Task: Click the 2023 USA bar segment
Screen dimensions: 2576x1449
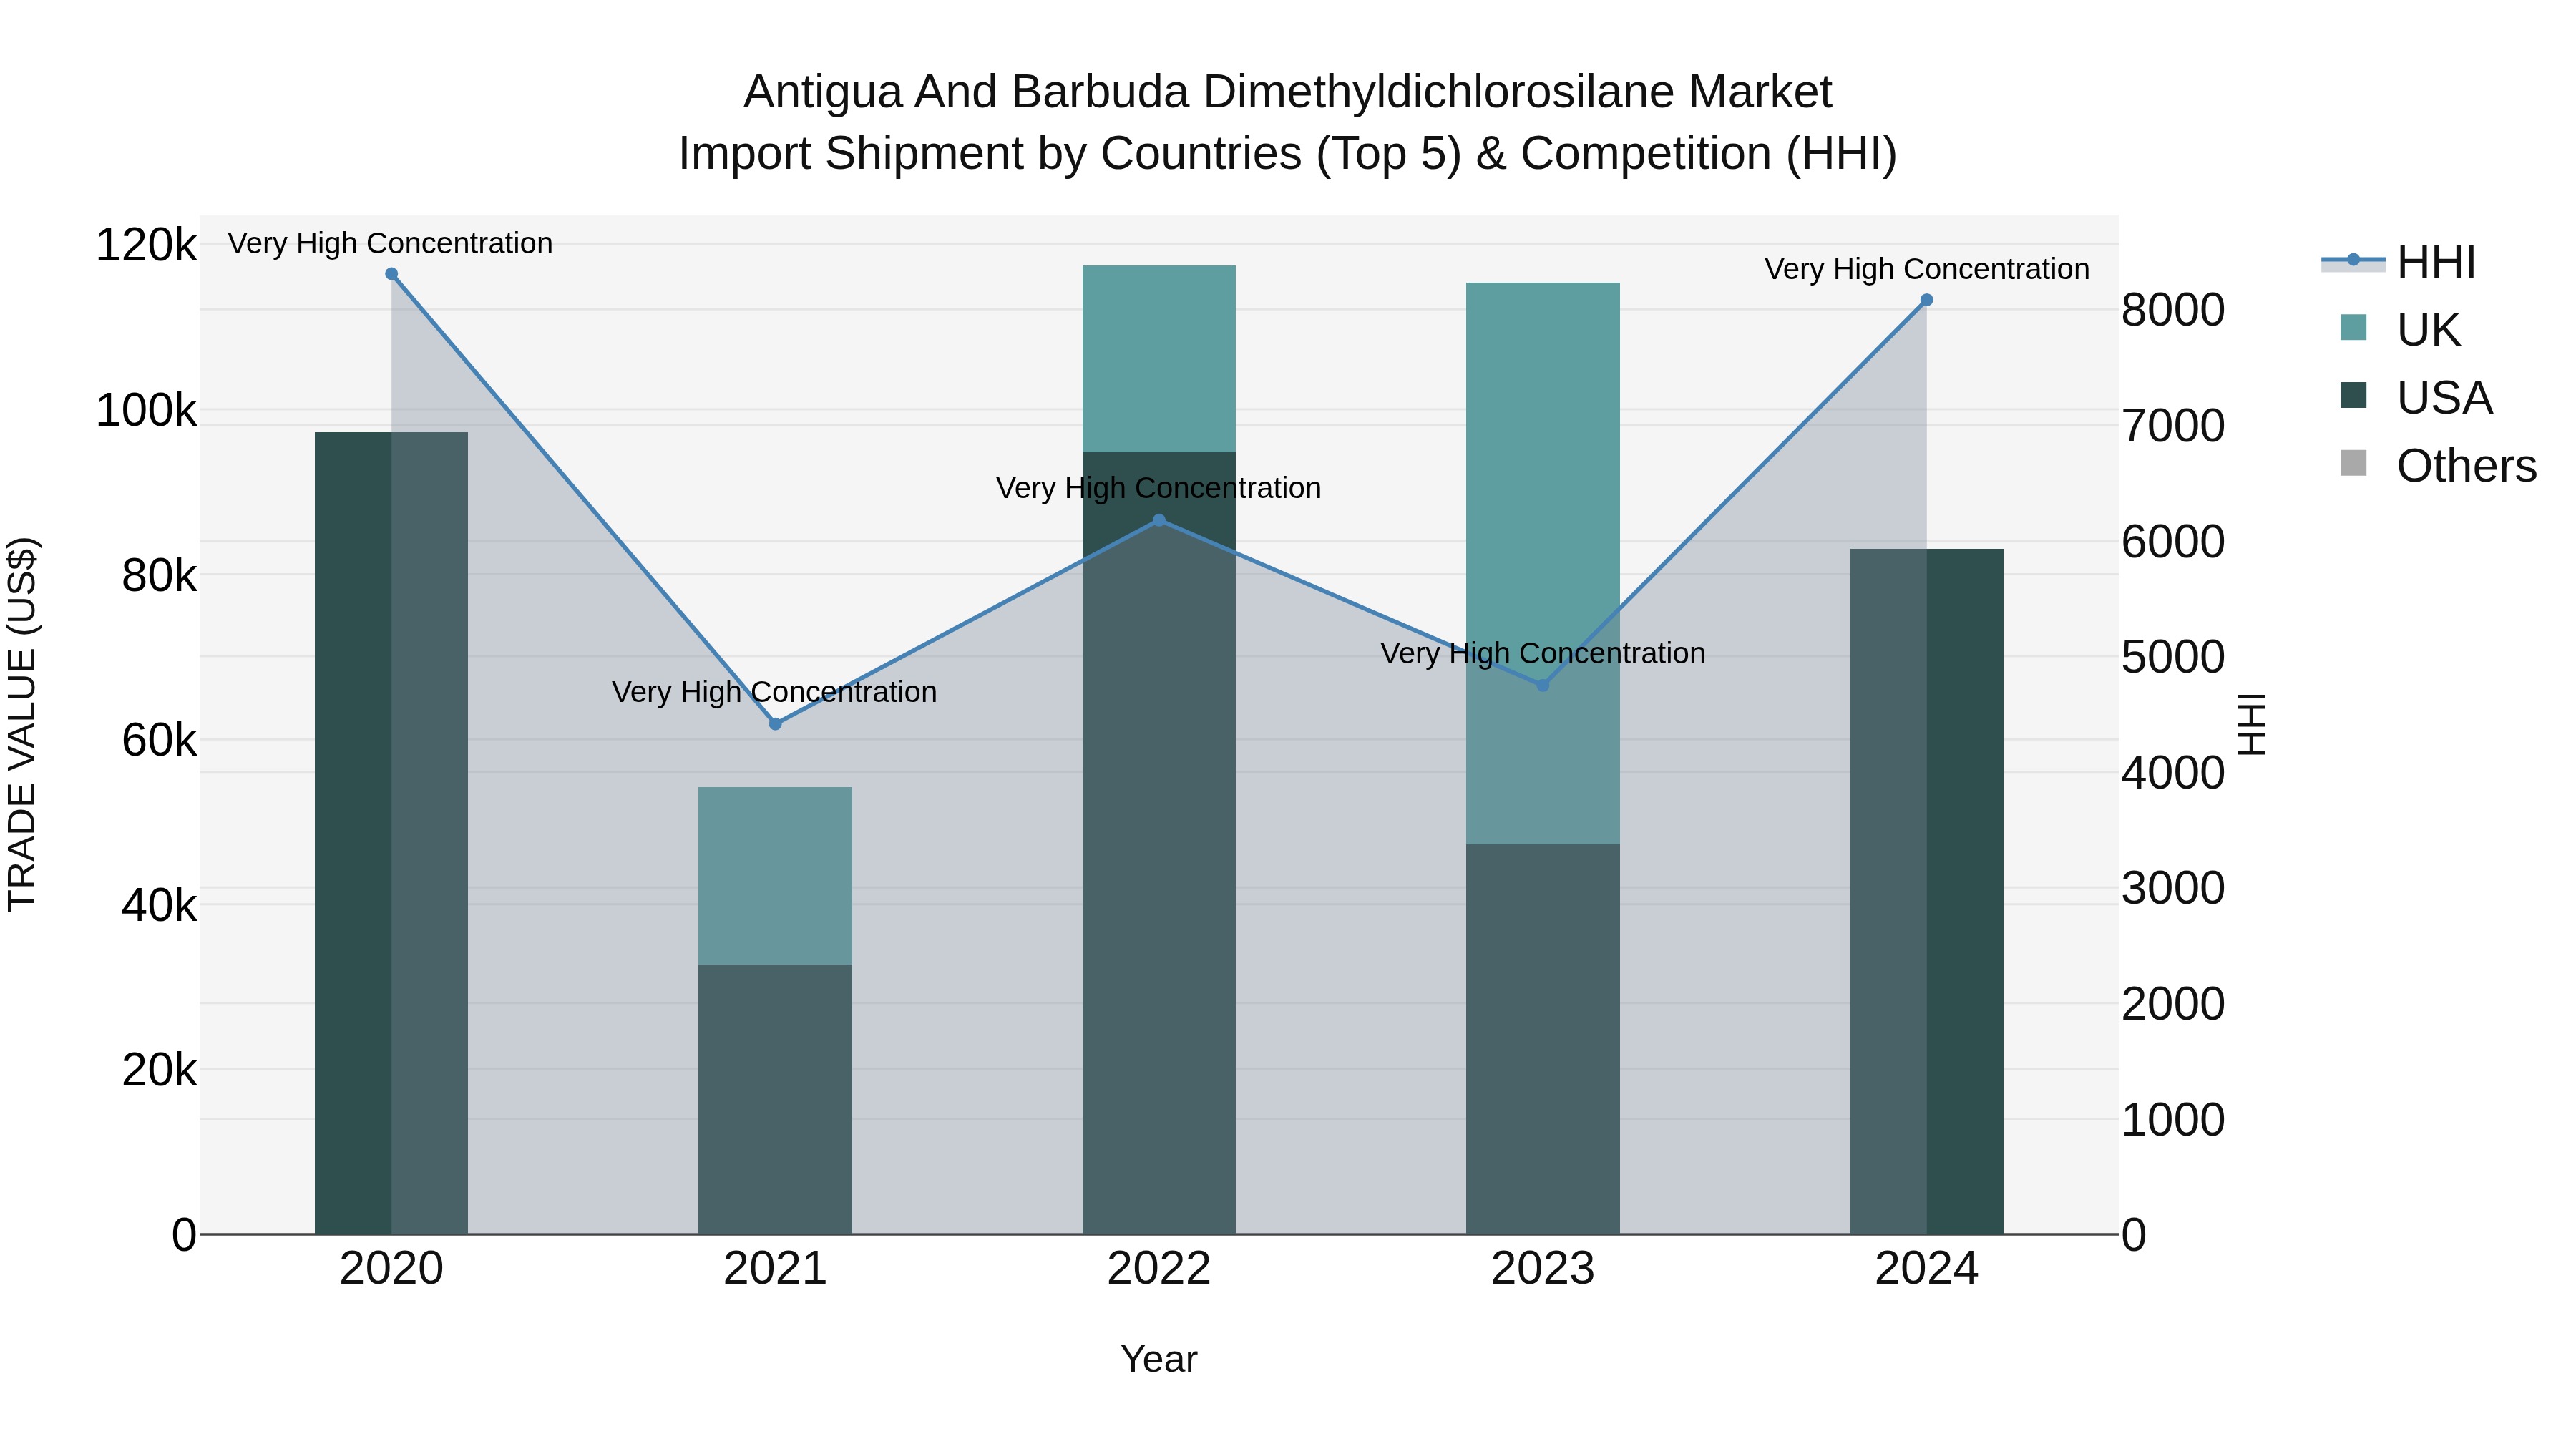Action: [x=1543, y=1039]
